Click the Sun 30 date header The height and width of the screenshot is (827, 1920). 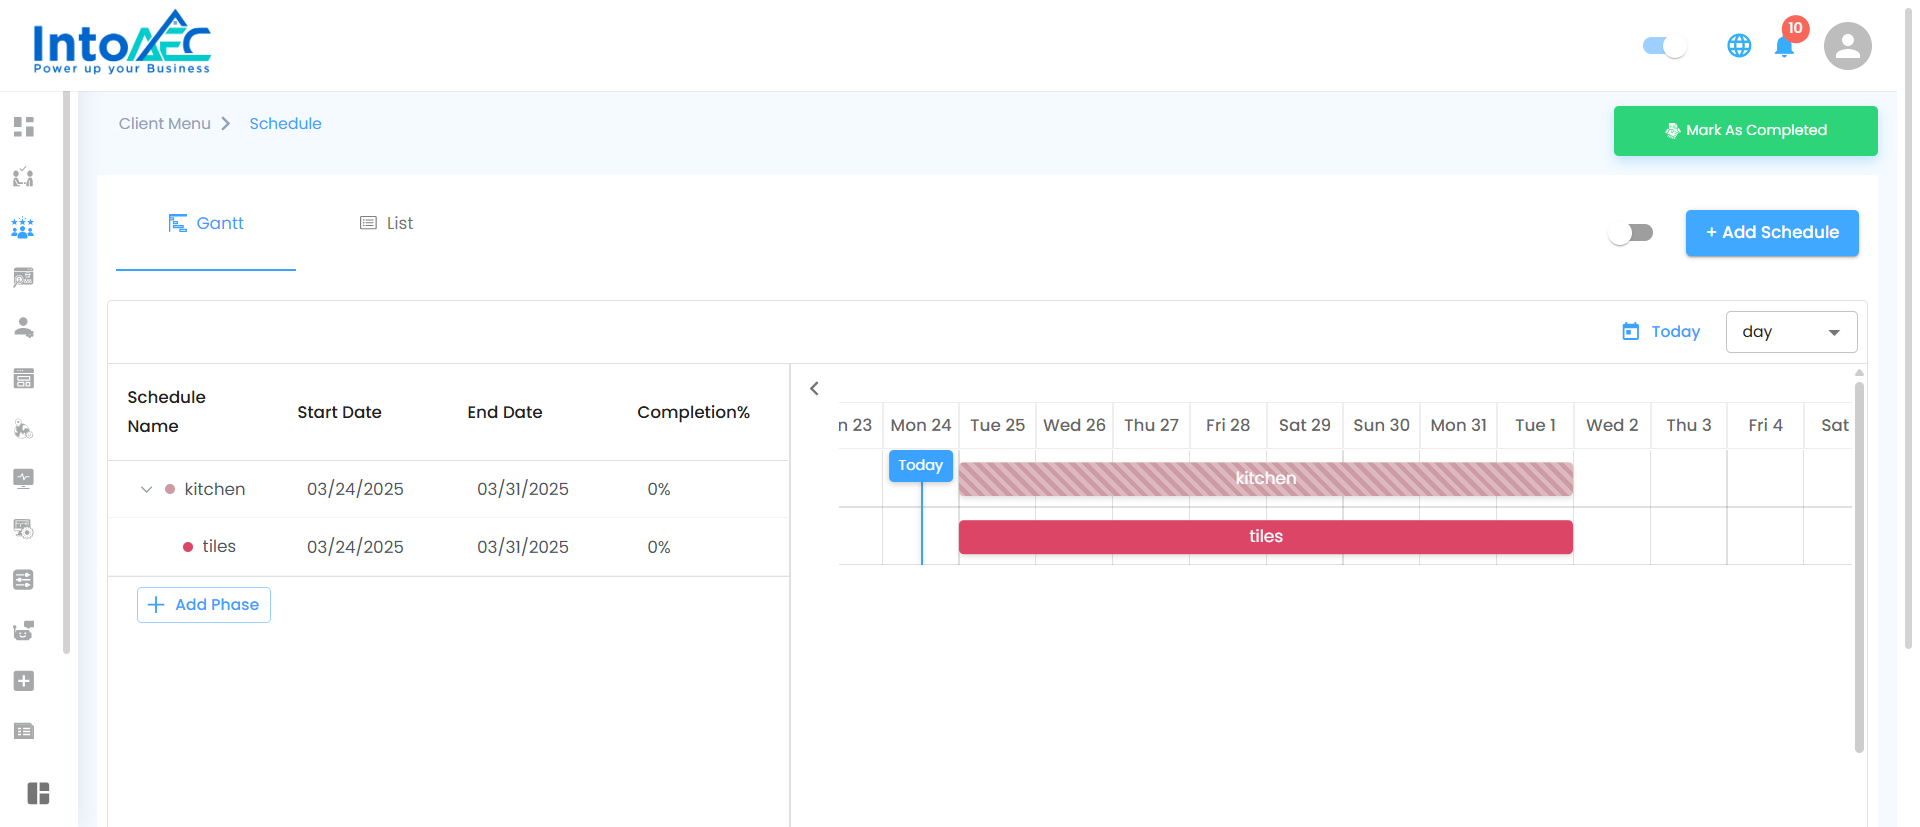[1382, 425]
